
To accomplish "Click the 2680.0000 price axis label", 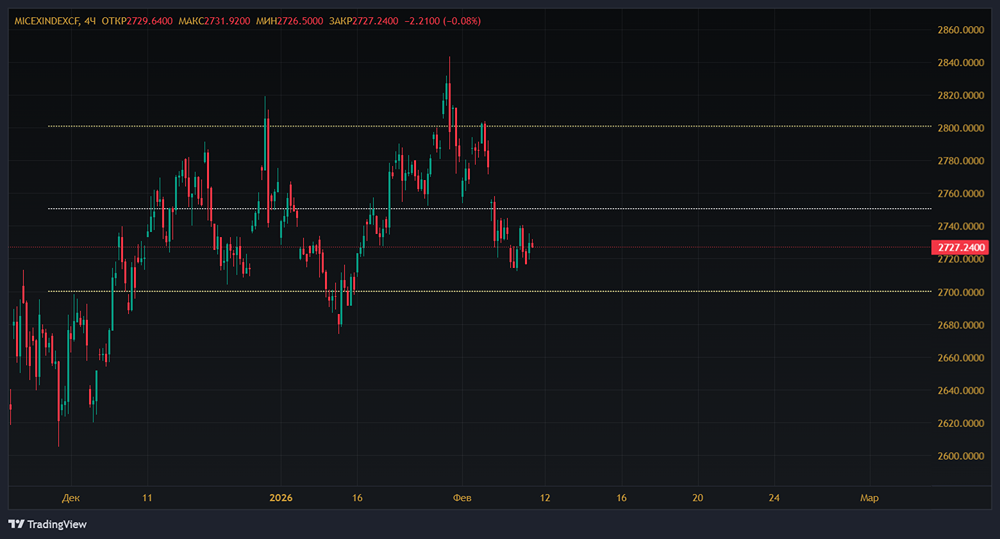I will point(960,325).
